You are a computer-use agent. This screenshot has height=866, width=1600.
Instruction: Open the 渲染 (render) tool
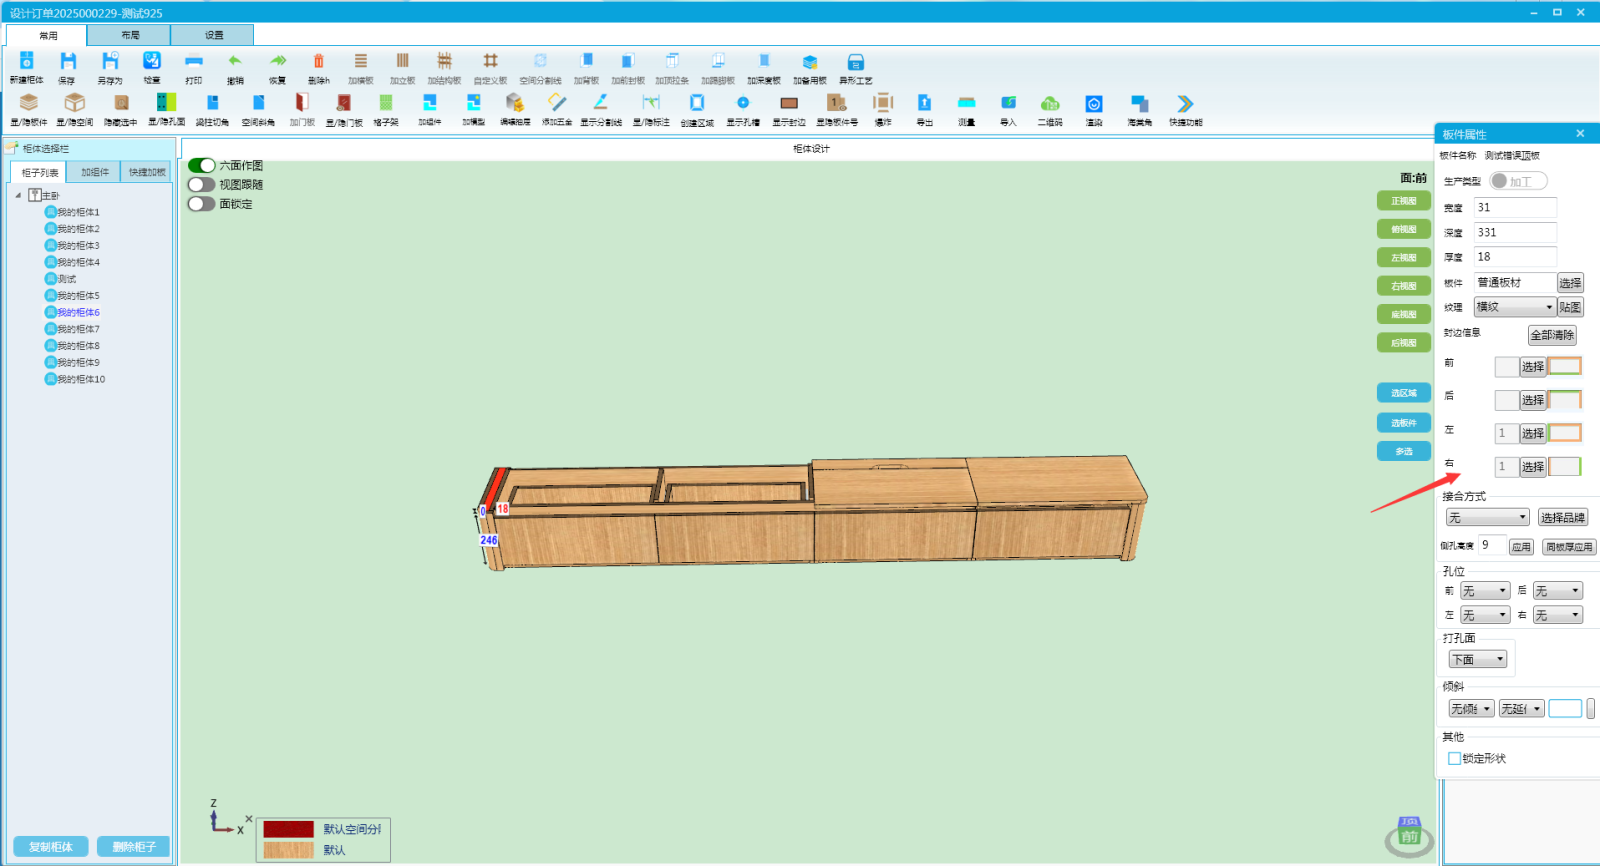click(x=1094, y=104)
